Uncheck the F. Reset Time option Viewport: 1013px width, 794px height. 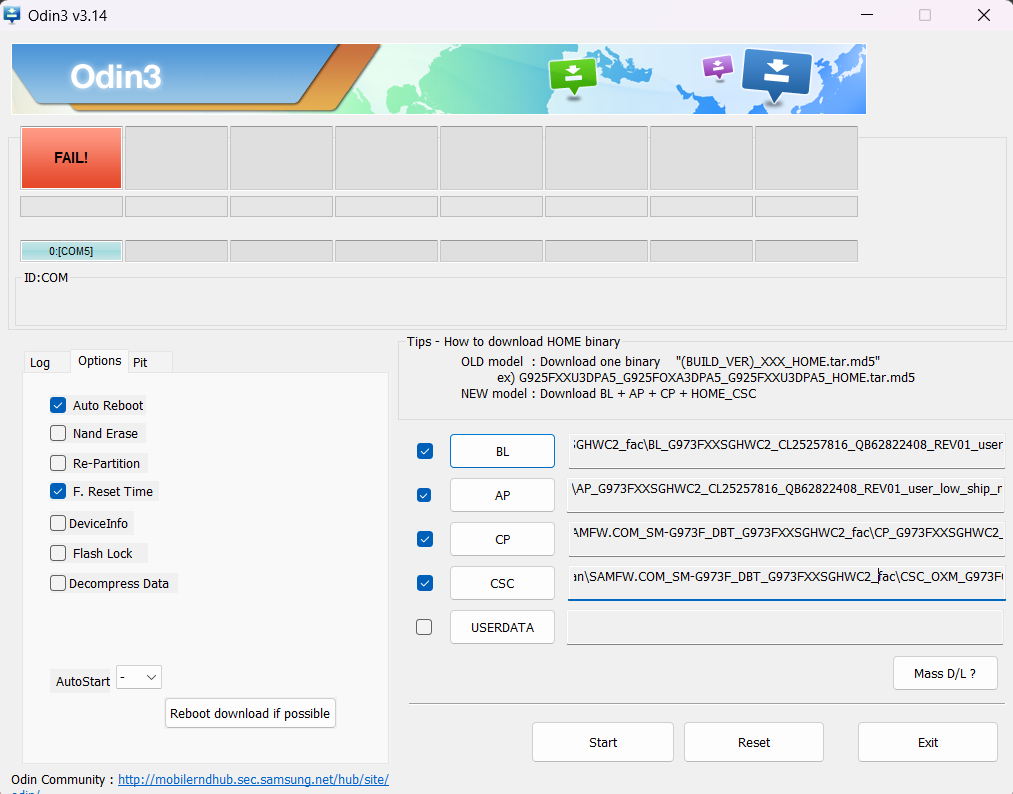58,492
